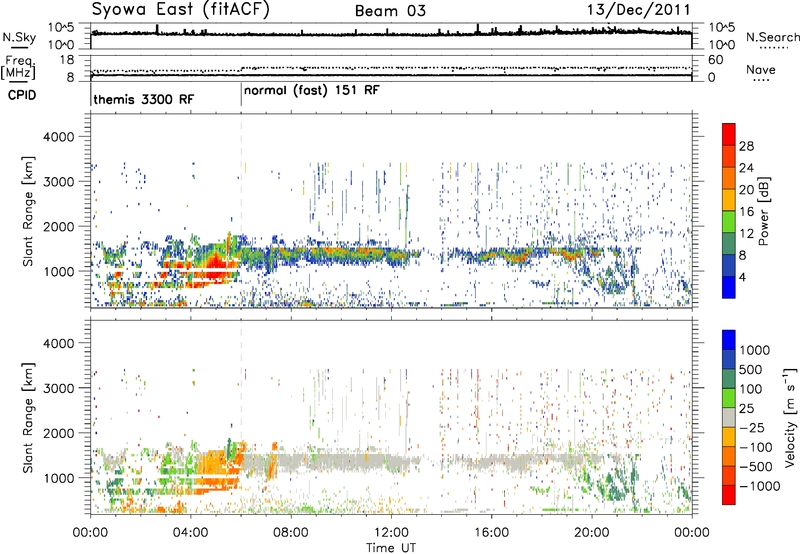The image size is (800, 554).
Task: Click the "-100" tick on the Velocity color bar
Action: click(x=756, y=447)
